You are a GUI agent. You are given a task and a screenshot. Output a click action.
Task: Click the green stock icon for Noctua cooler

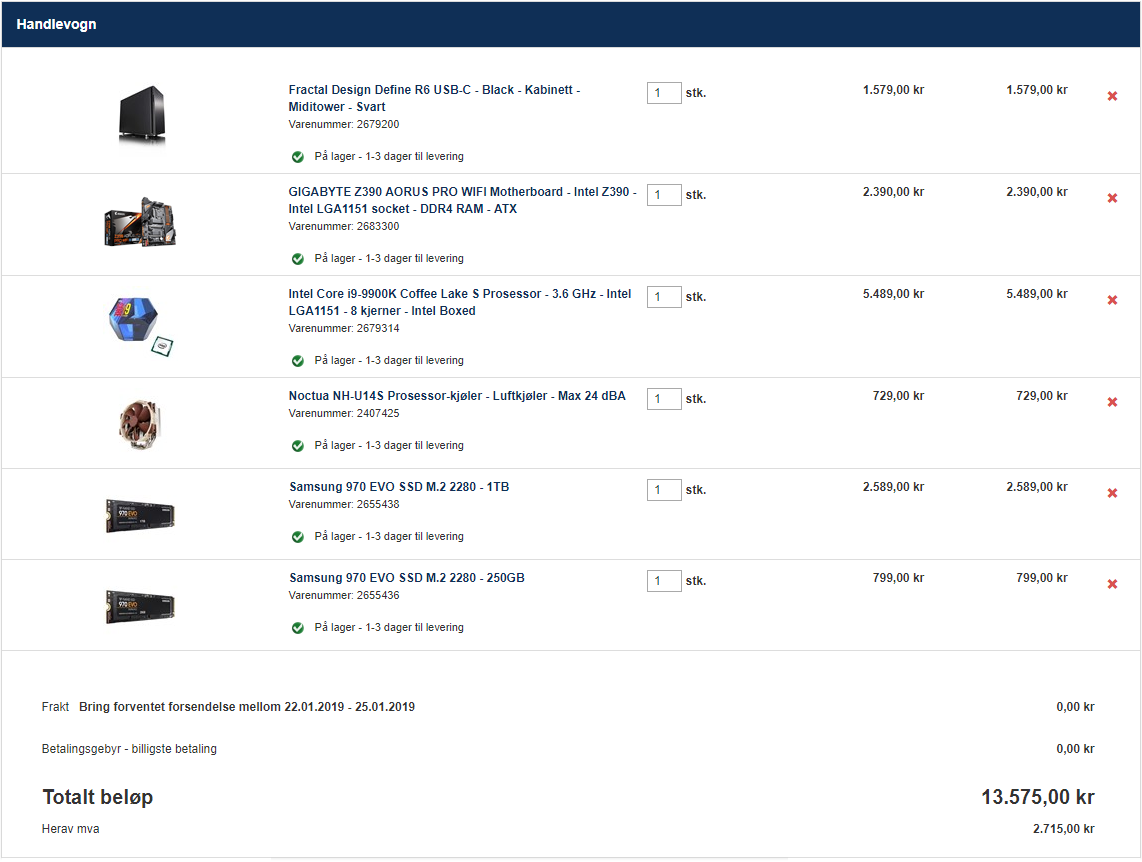(298, 446)
